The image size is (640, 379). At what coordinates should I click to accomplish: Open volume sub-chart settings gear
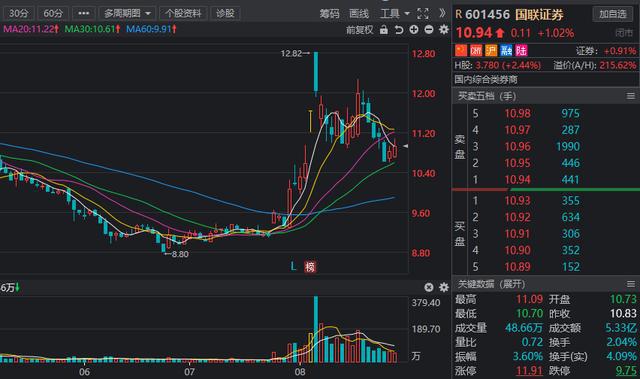click(x=444, y=288)
